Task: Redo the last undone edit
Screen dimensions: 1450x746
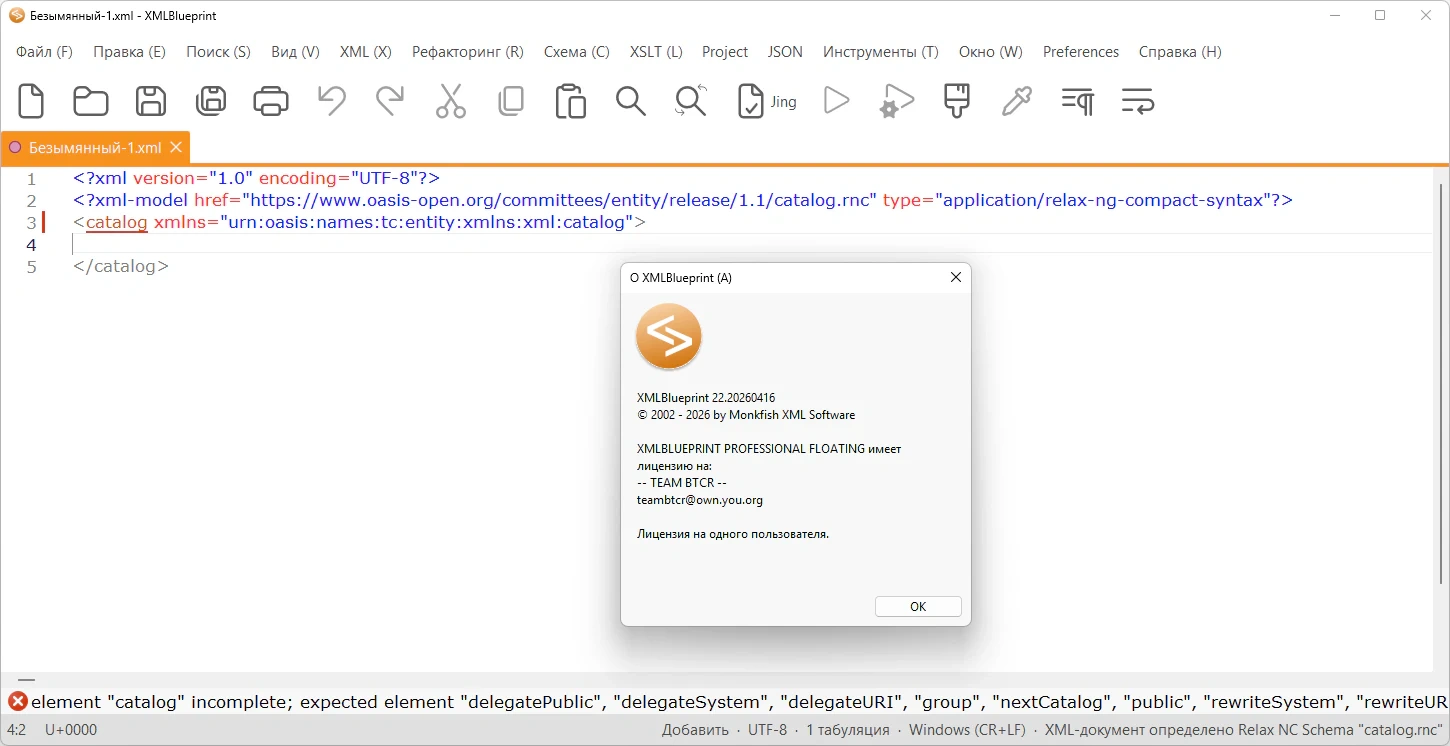Action: pyautogui.click(x=390, y=101)
